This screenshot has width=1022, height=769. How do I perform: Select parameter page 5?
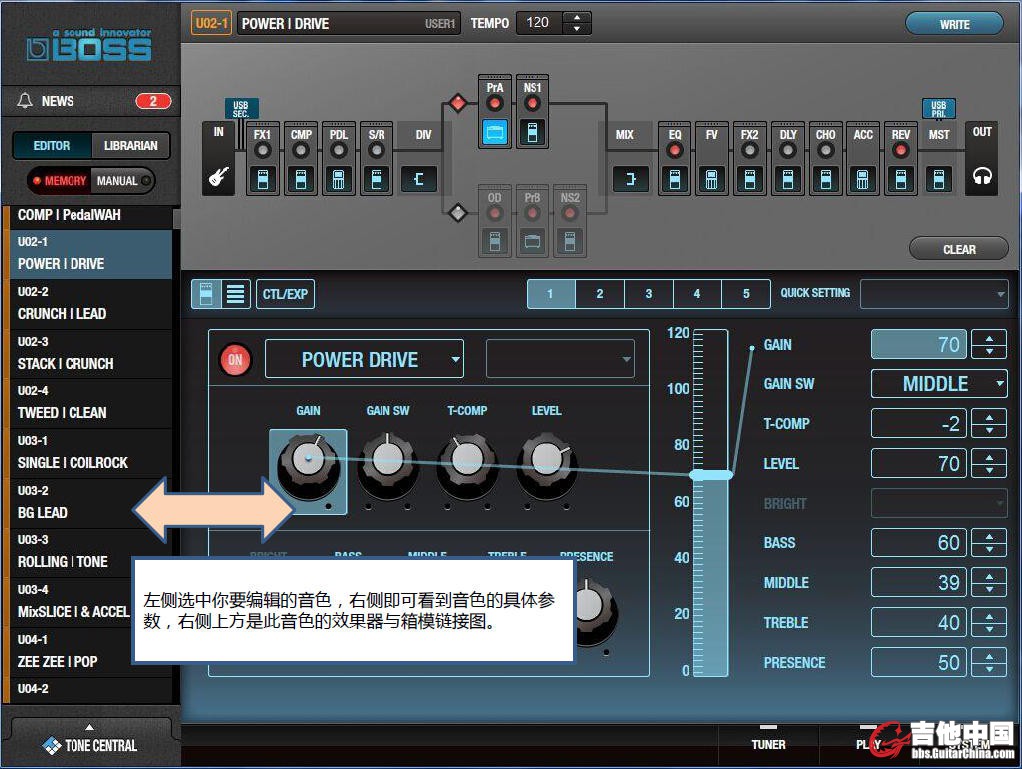(746, 294)
